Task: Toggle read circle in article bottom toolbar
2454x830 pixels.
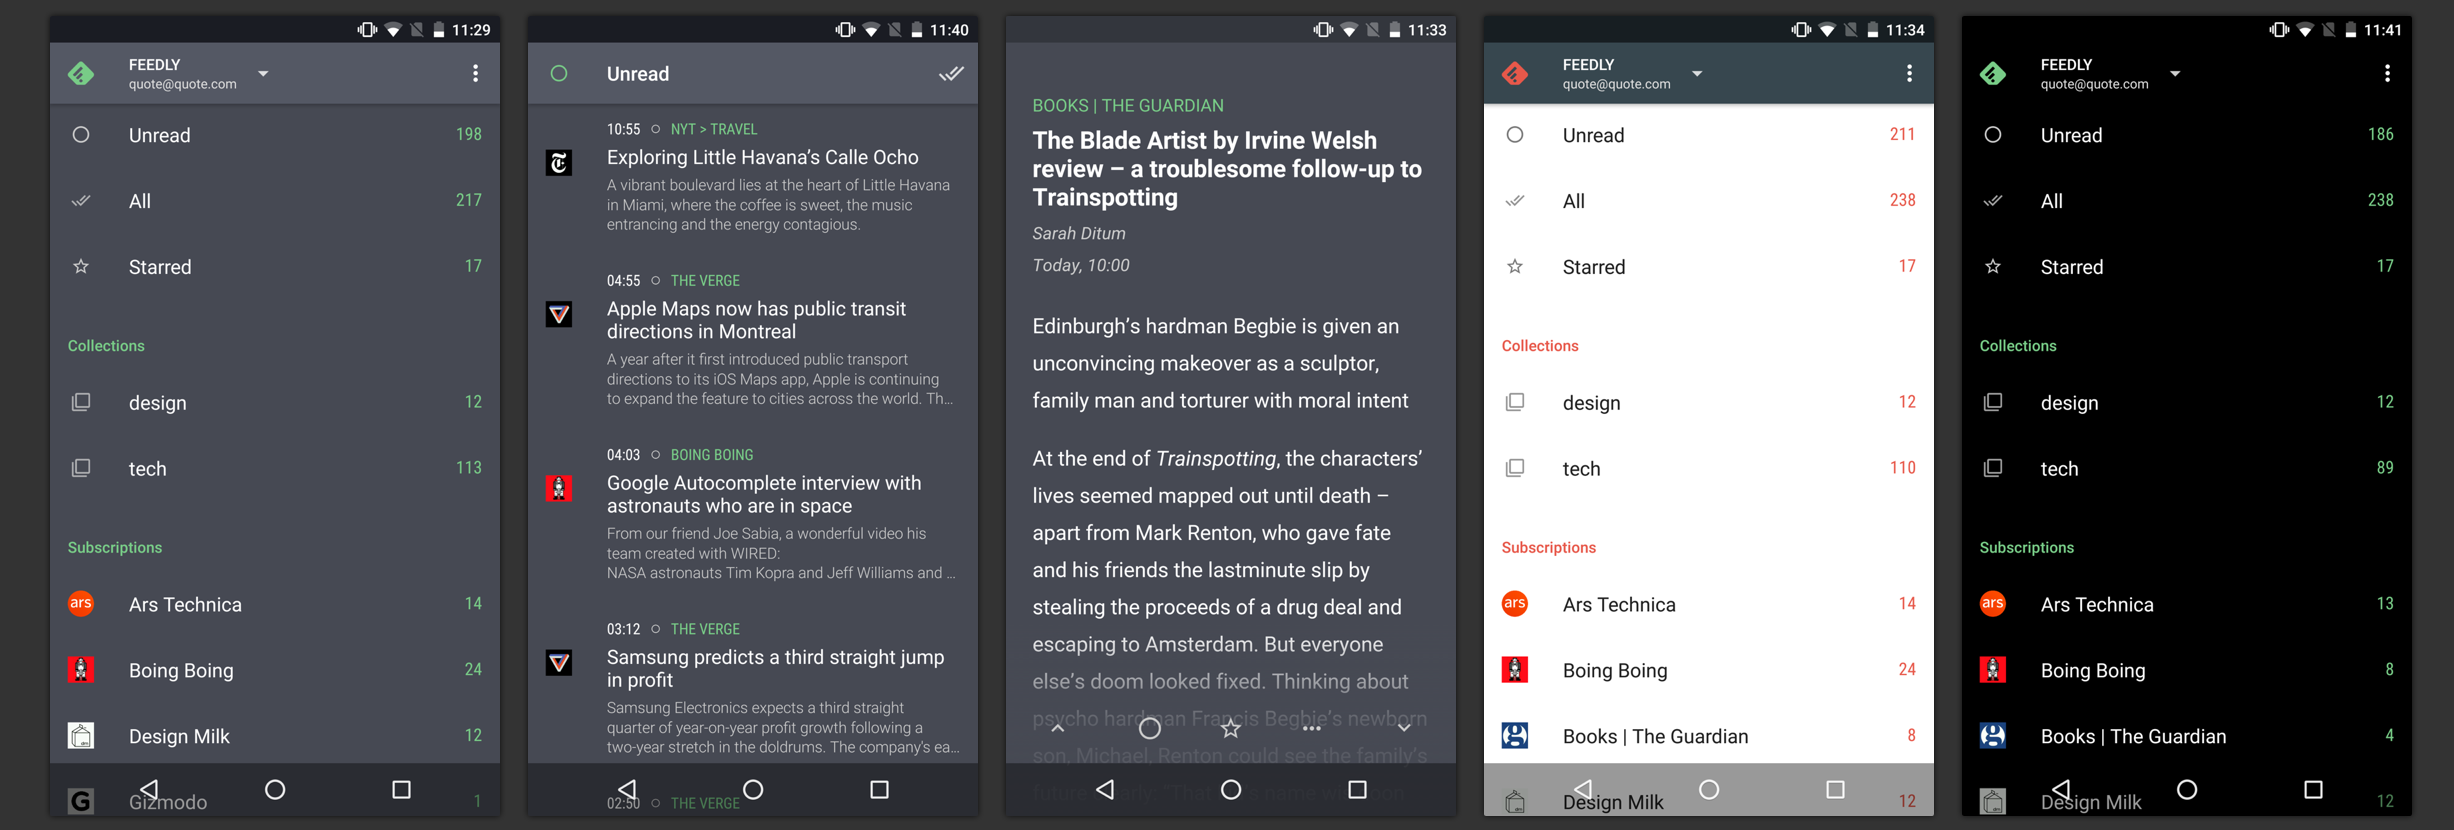Action: (1150, 729)
